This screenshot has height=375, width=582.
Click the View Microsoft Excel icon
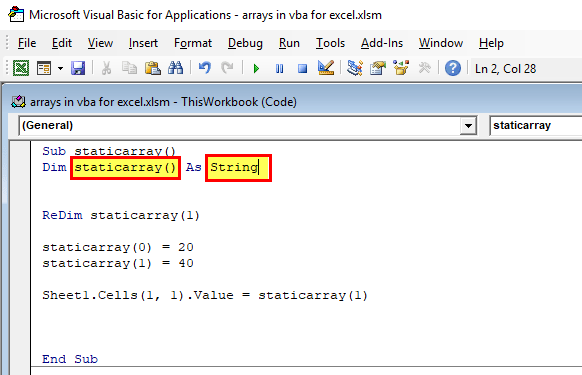coord(21,68)
